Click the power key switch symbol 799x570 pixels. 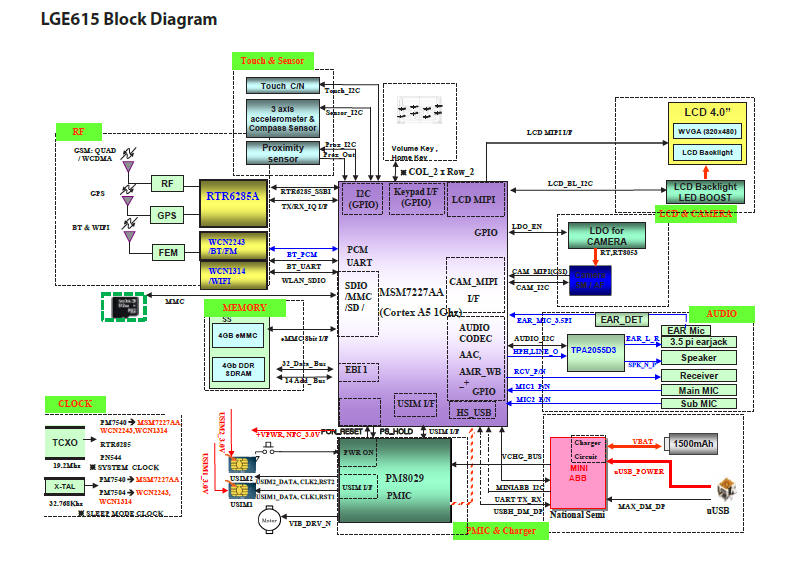click(x=268, y=448)
